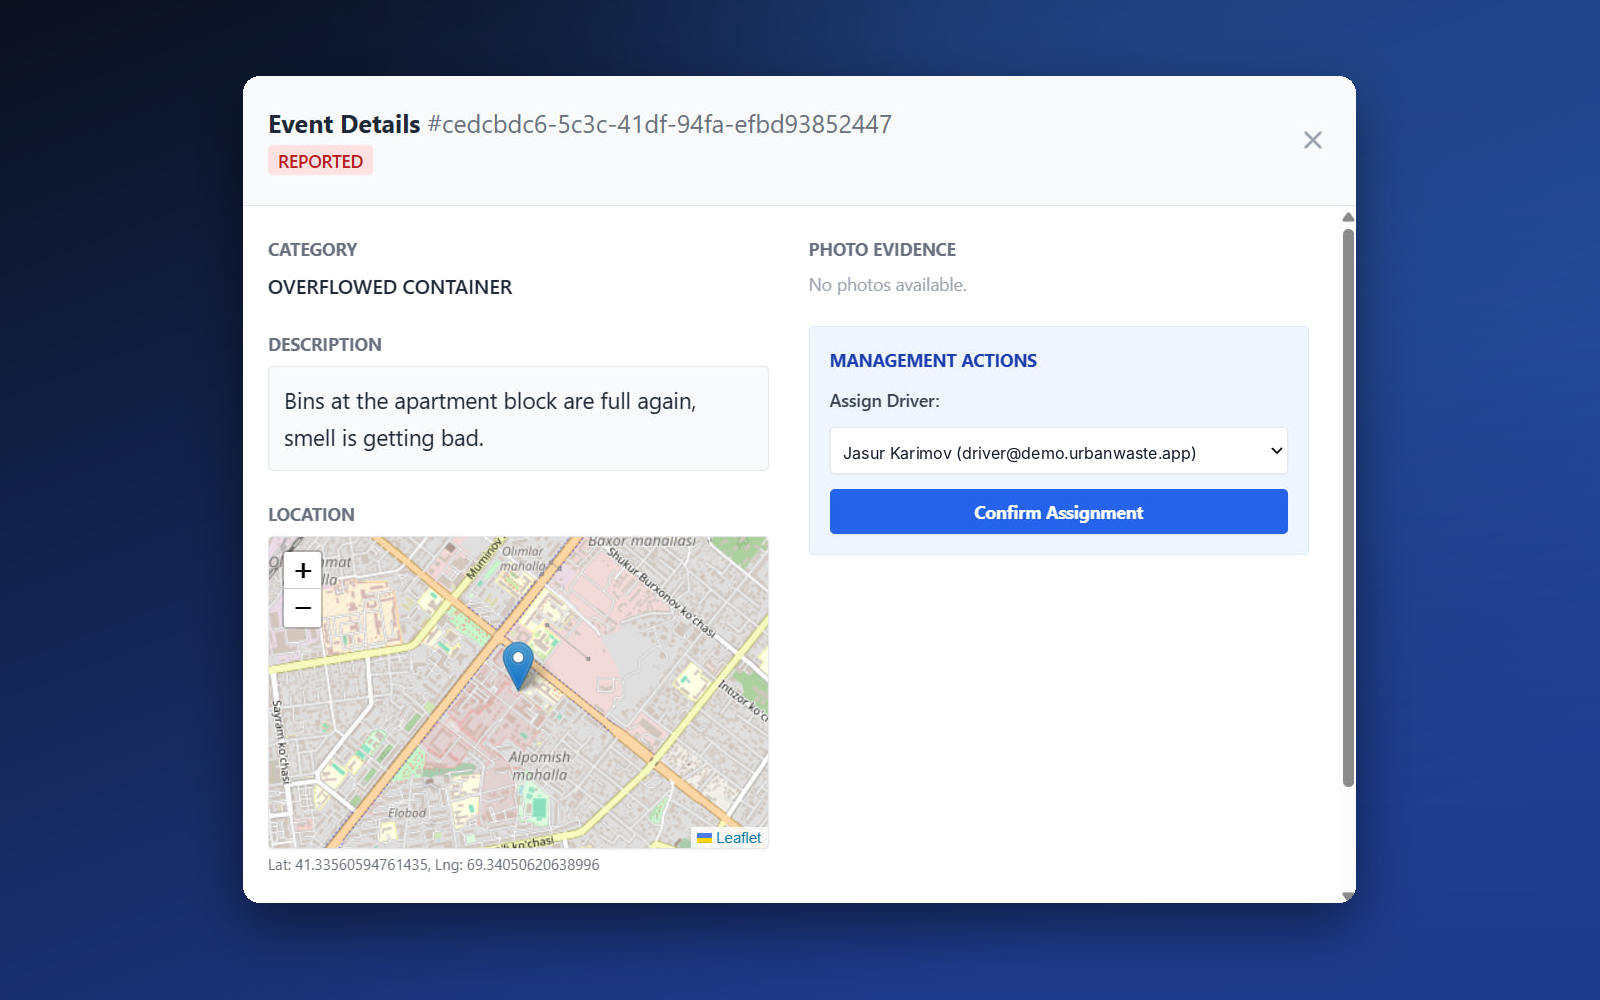
Task: Click the description text about full bins
Action: coord(490,419)
